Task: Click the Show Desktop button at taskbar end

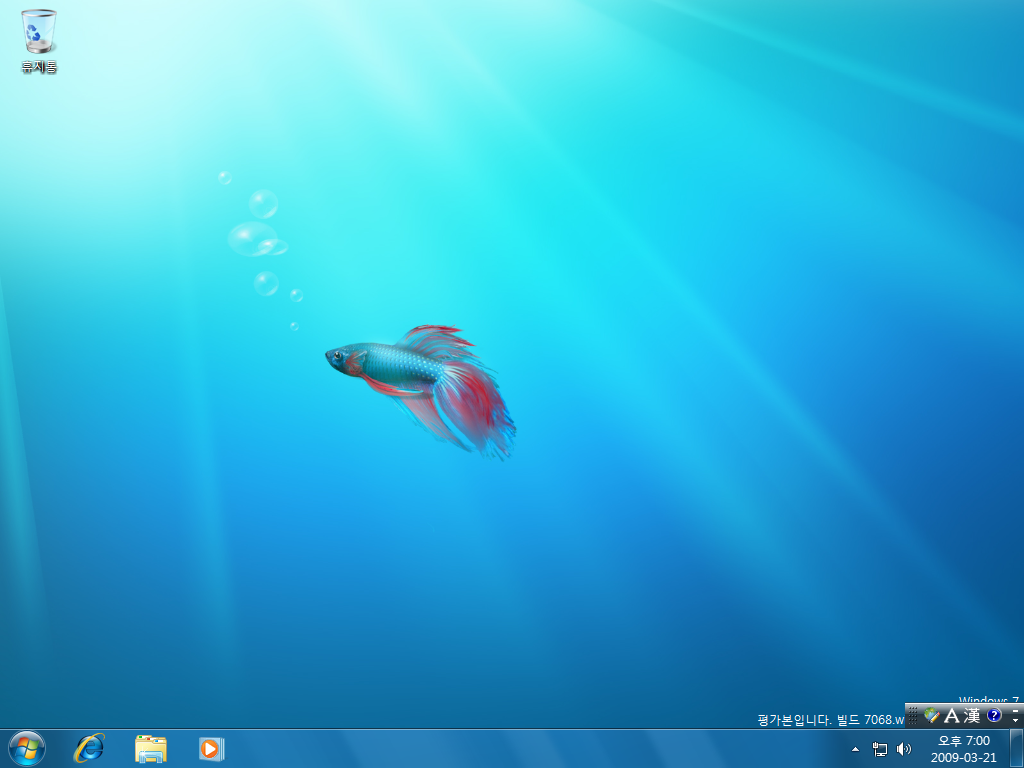Action: pos(1017,748)
